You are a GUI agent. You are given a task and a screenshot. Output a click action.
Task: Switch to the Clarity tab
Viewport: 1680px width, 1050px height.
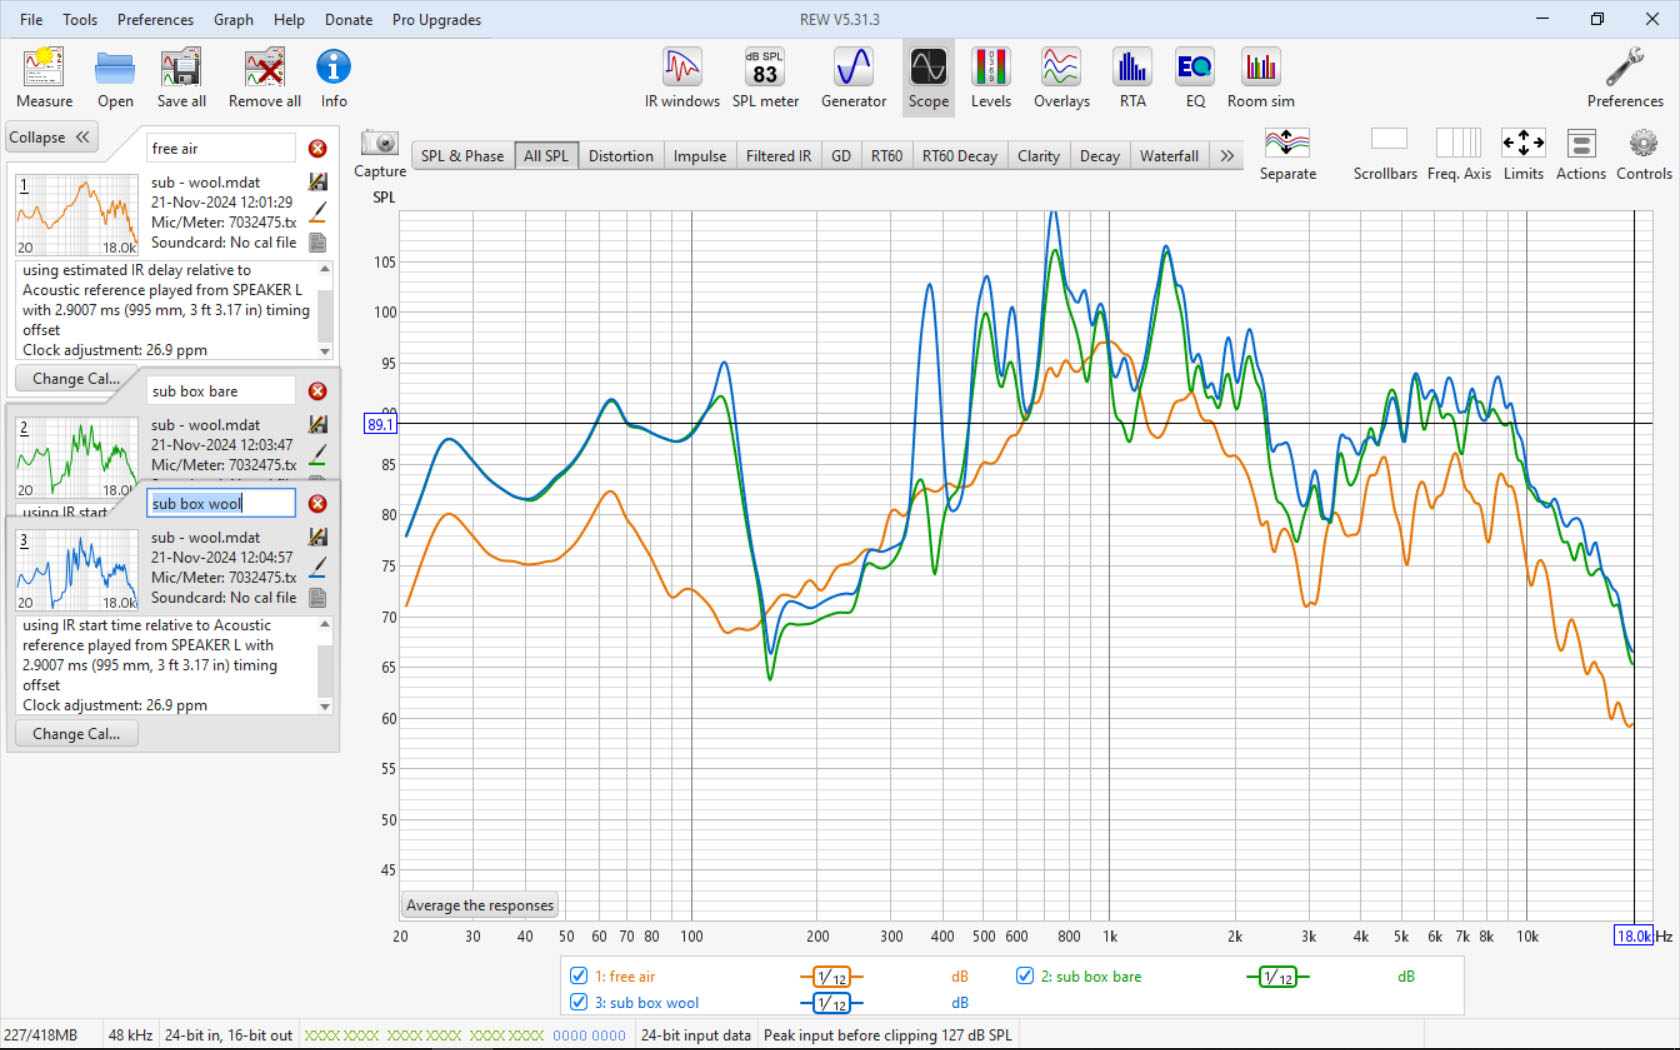[1038, 156]
